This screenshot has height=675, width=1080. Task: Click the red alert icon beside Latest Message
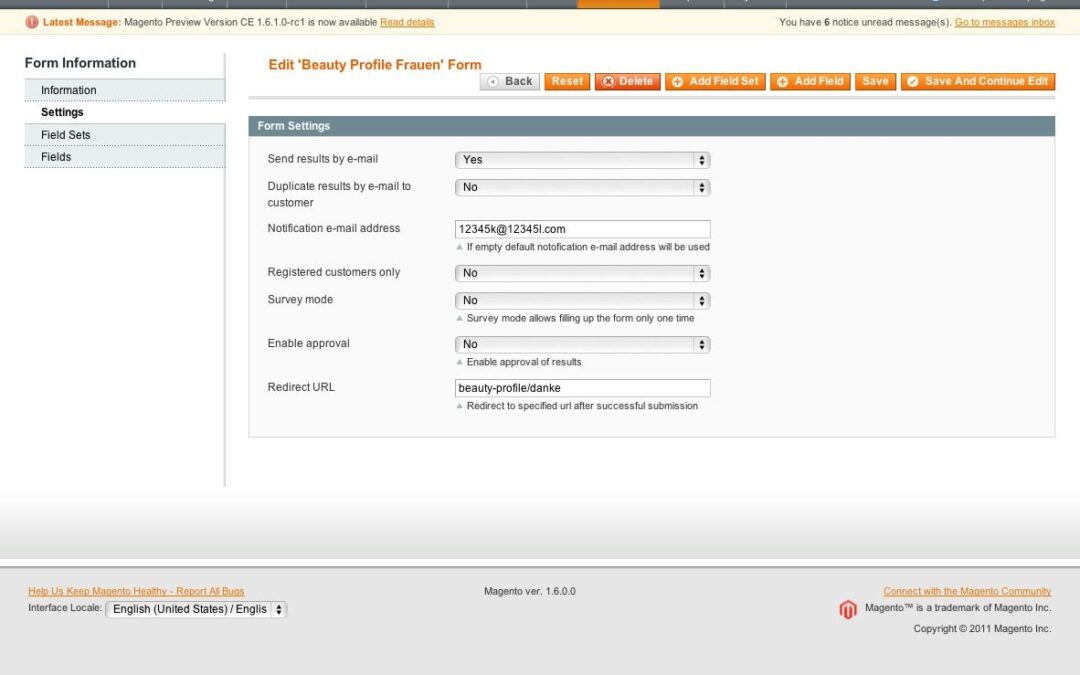pos(32,22)
